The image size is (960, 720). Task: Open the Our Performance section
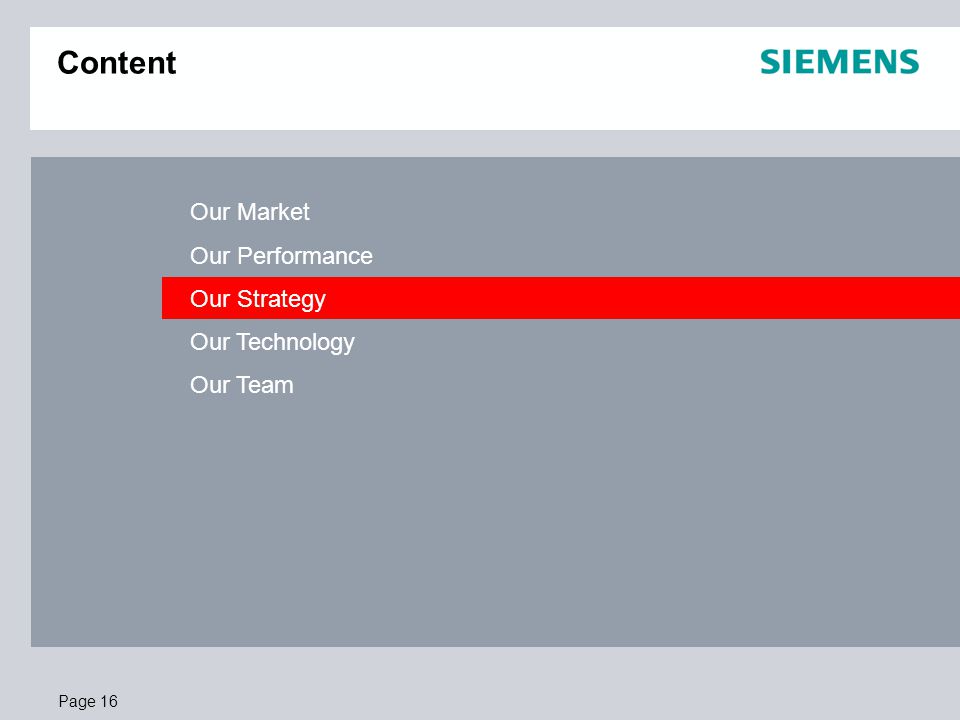coord(281,256)
